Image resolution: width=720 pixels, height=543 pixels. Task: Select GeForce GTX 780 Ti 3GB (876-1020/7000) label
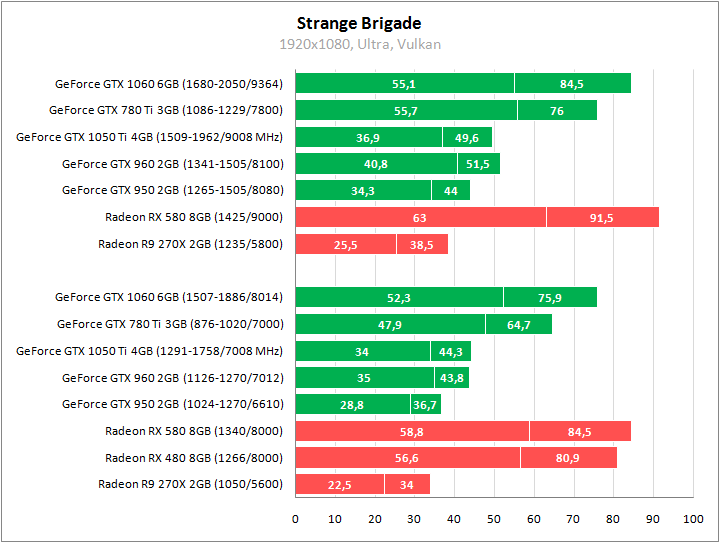tap(170, 324)
